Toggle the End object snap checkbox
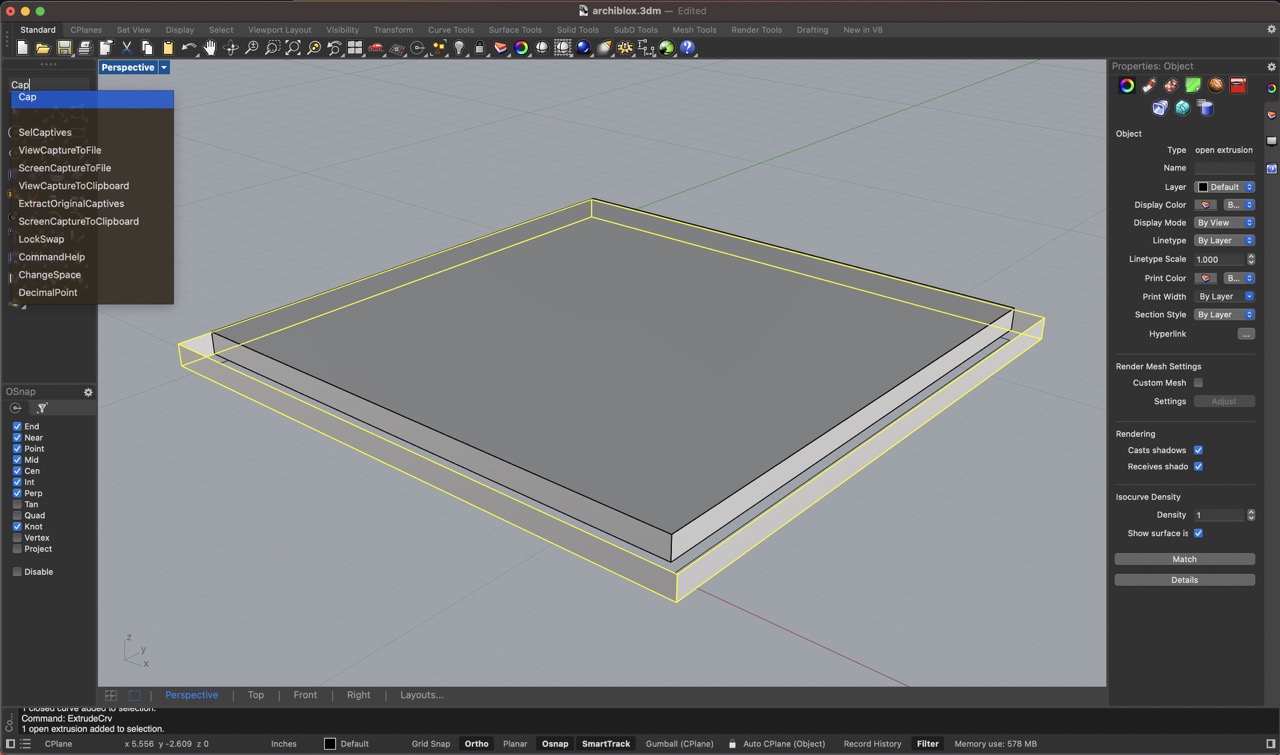This screenshot has height=755, width=1280. coord(17,426)
